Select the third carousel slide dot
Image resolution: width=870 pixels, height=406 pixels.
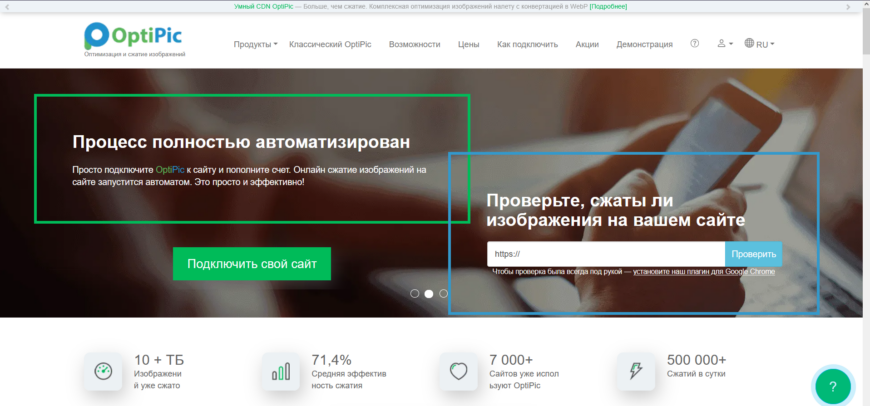click(443, 294)
